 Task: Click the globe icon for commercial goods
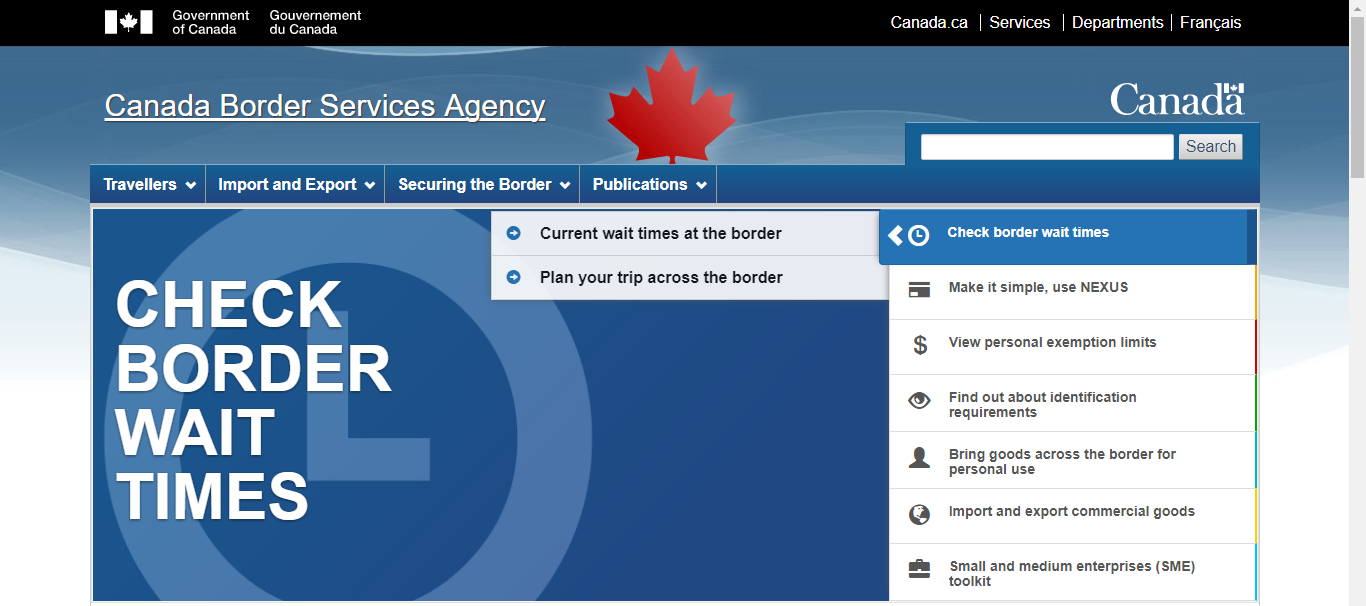pos(919,514)
